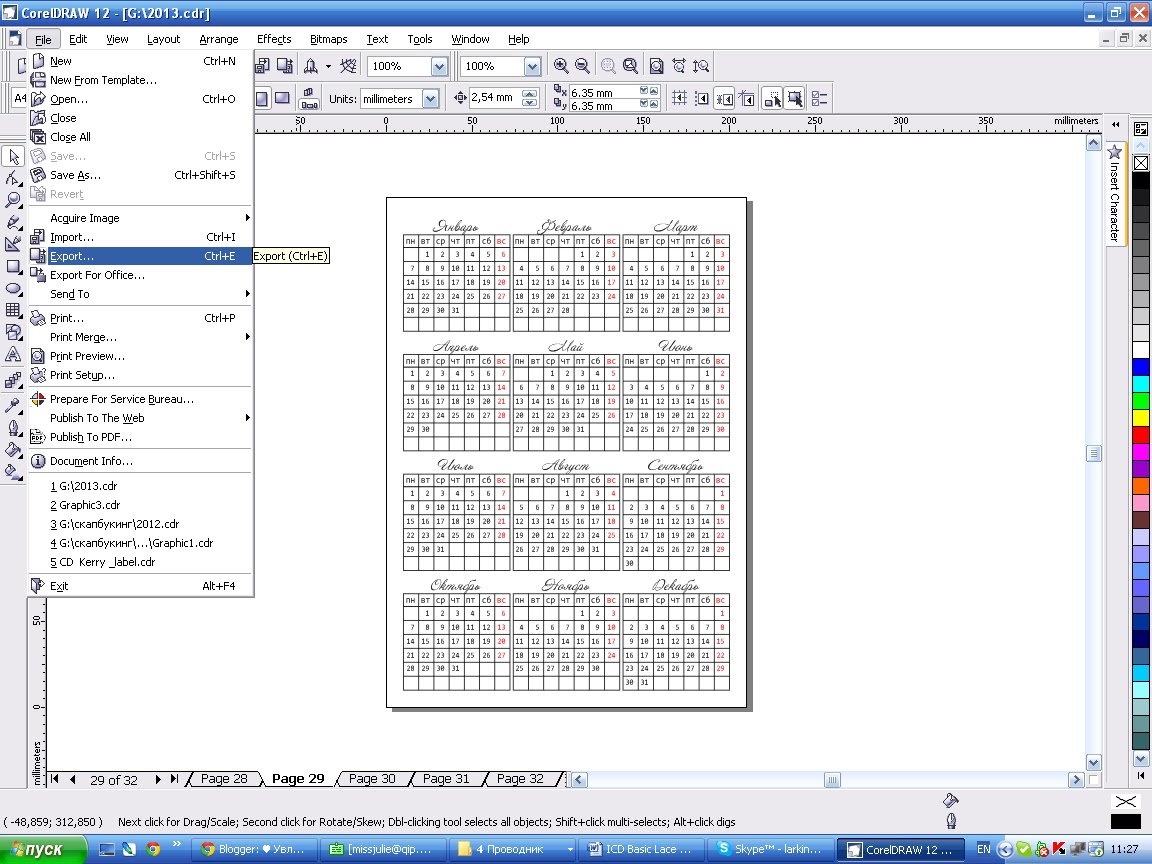Viewport: 1152px width, 864px height.
Task: Select the Text tool
Action: [13, 354]
